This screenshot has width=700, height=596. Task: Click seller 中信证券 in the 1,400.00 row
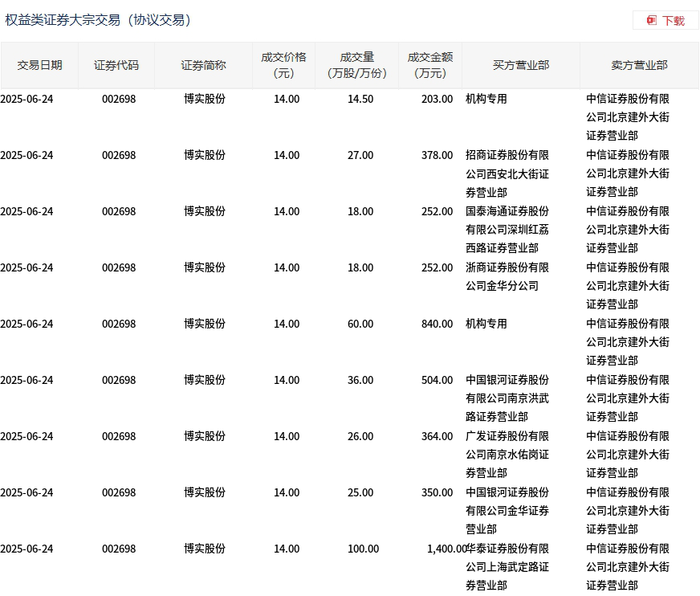628,567
